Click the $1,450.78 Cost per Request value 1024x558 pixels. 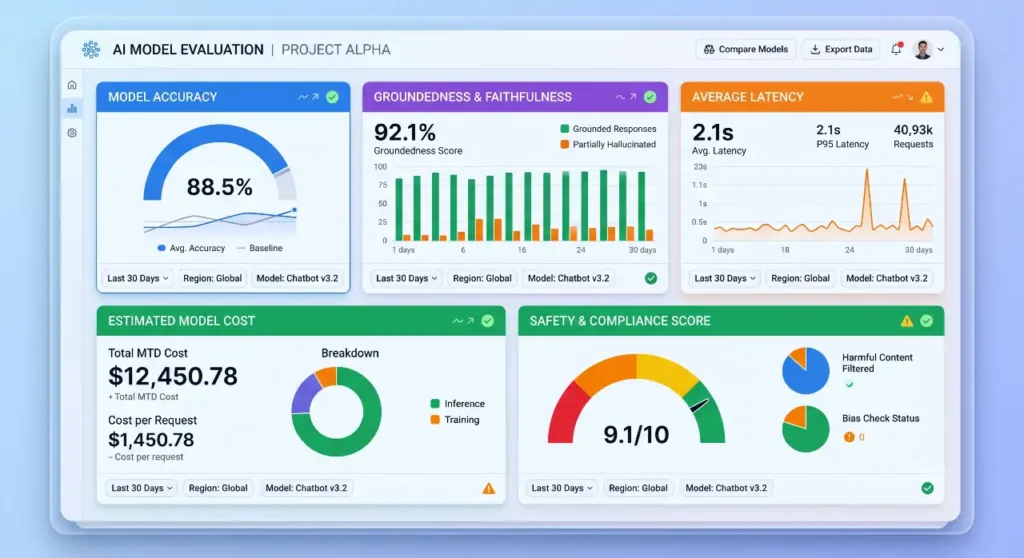[x=151, y=440]
